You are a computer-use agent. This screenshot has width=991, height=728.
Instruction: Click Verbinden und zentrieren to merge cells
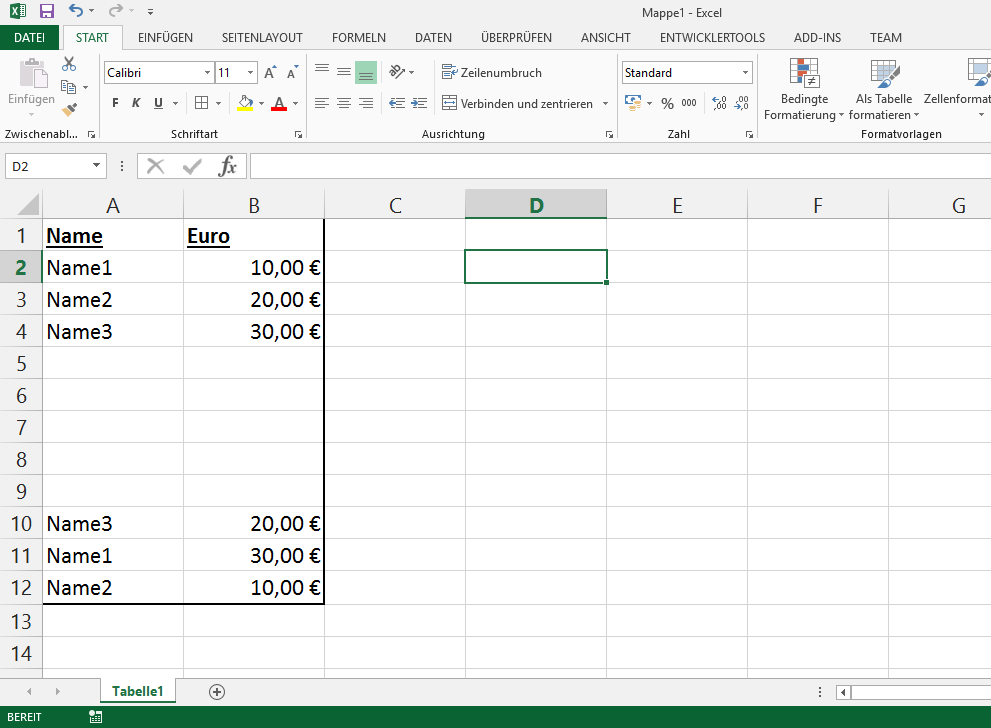(520, 103)
